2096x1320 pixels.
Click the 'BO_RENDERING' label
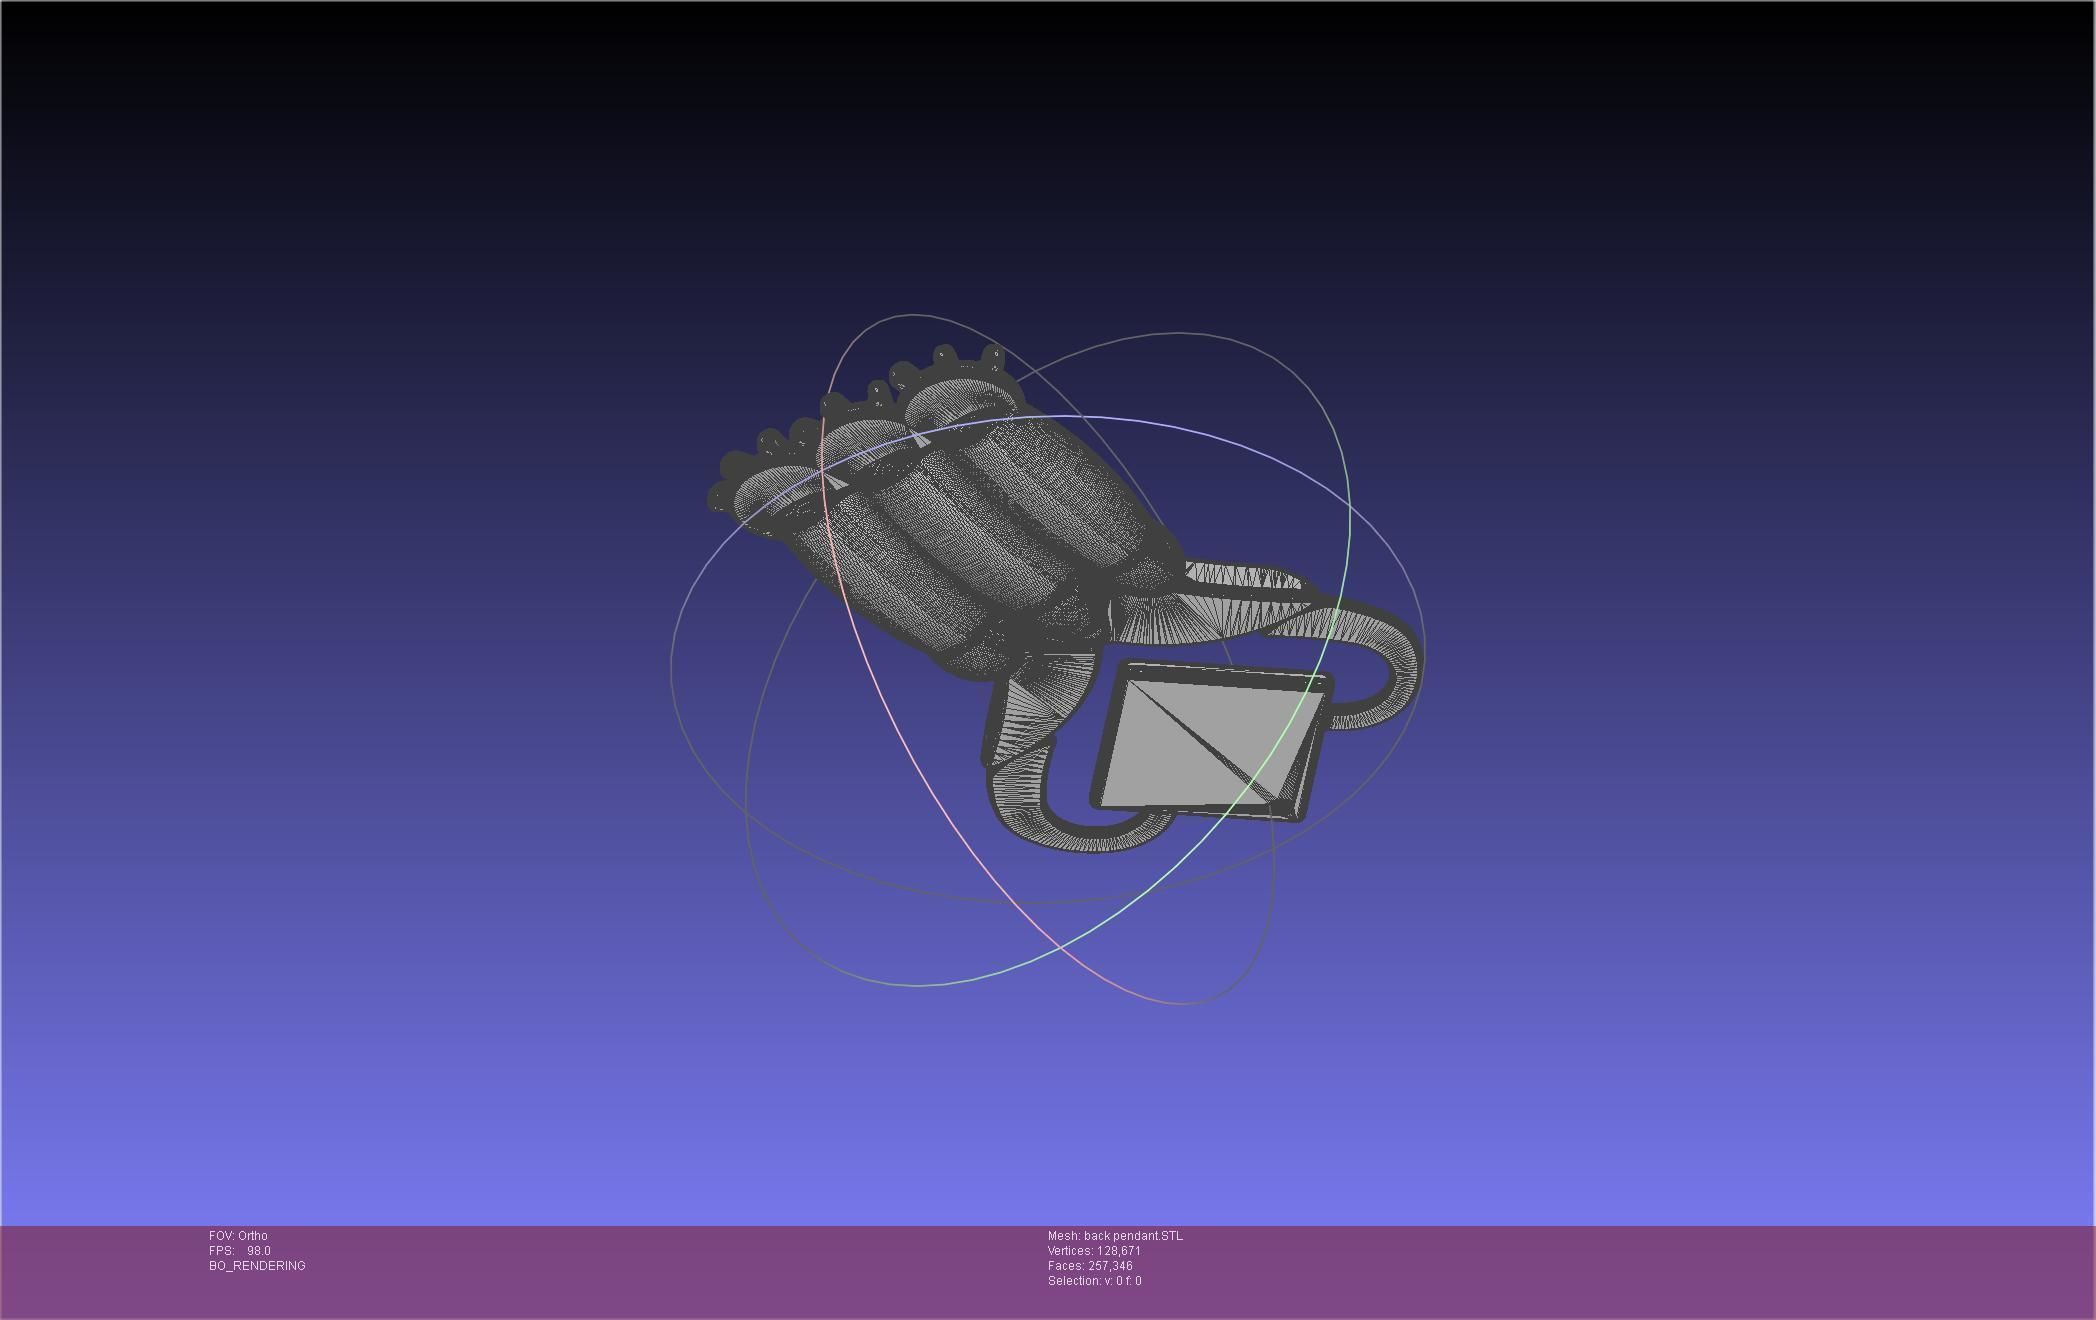(x=257, y=1266)
